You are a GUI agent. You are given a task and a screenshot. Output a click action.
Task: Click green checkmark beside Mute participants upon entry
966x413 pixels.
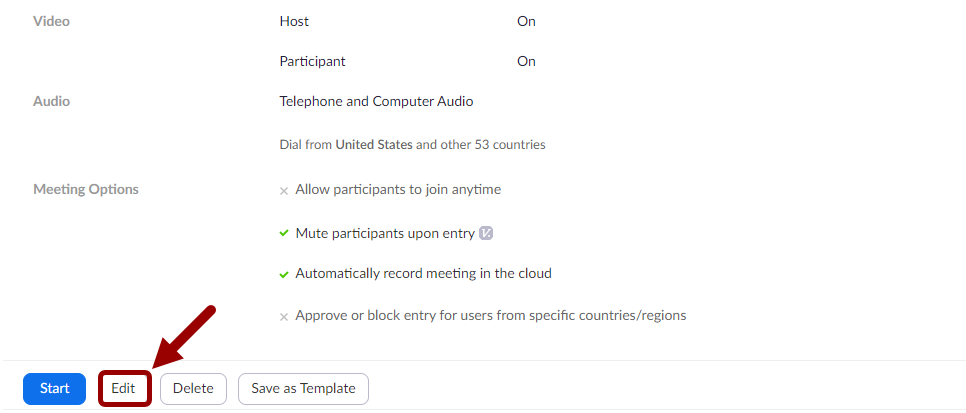tap(284, 233)
